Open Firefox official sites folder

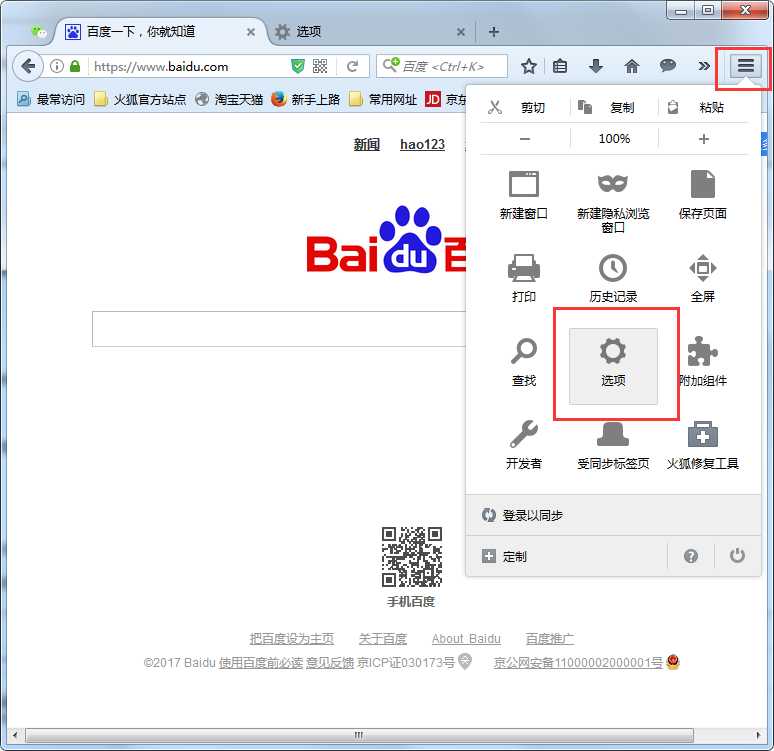point(140,99)
